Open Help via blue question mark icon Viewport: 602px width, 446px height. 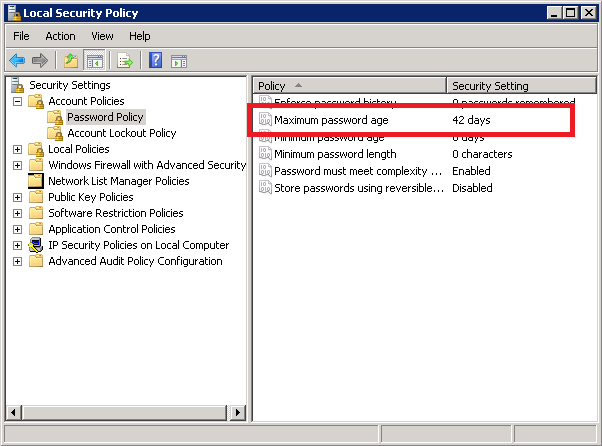155,60
